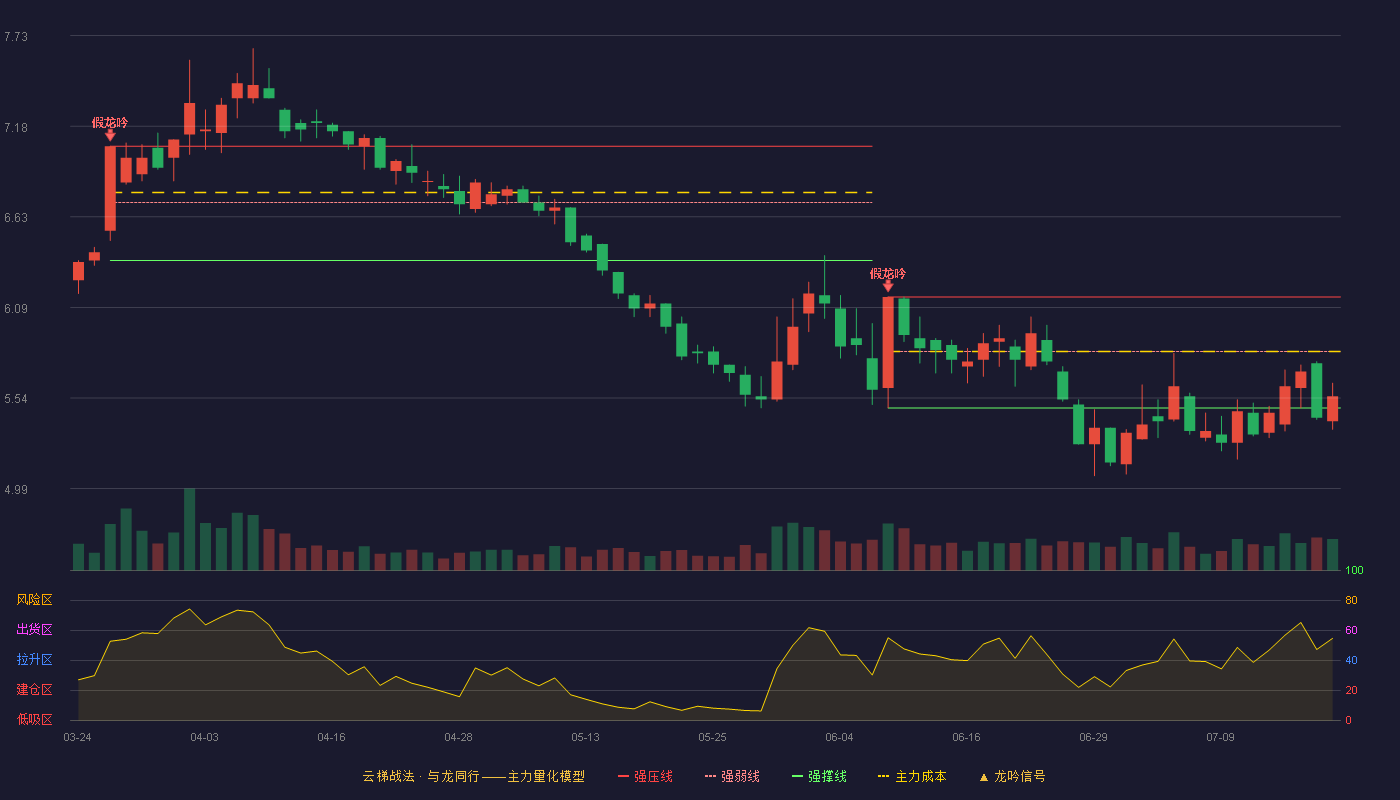This screenshot has width=1400, height=800.
Task: Click the 4.99 price axis label
Action: (x=16, y=490)
